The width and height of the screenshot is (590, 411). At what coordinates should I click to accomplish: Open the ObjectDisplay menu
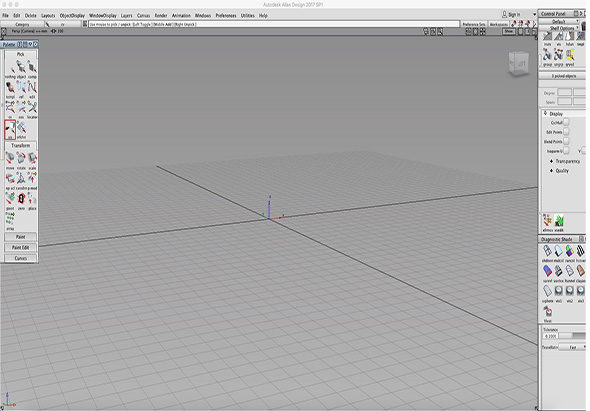click(72, 15)
